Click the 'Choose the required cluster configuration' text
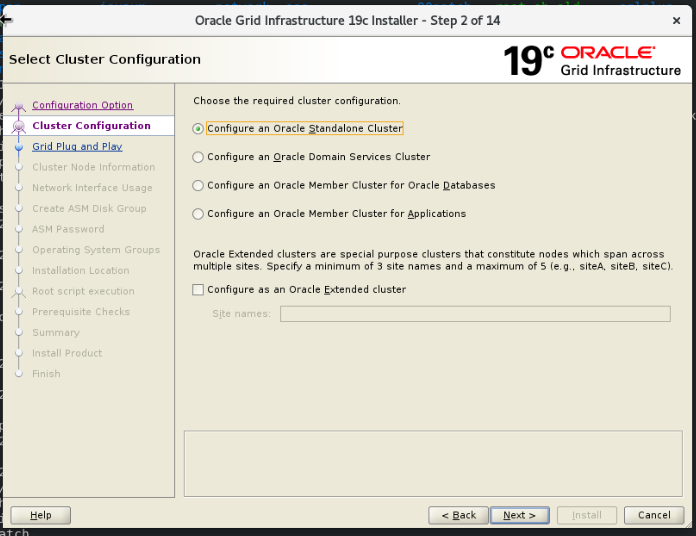696x536 pixels. coord(297,101)
